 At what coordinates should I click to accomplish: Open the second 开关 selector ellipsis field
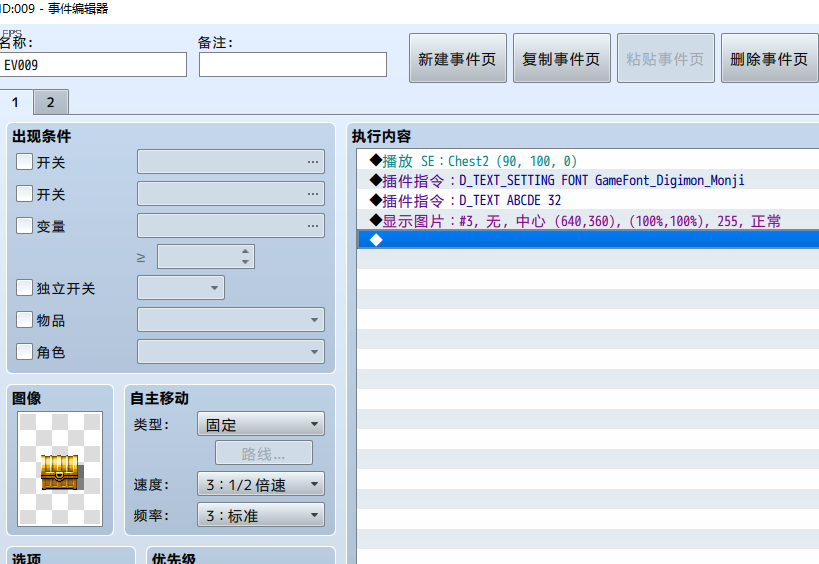point(231,193)
